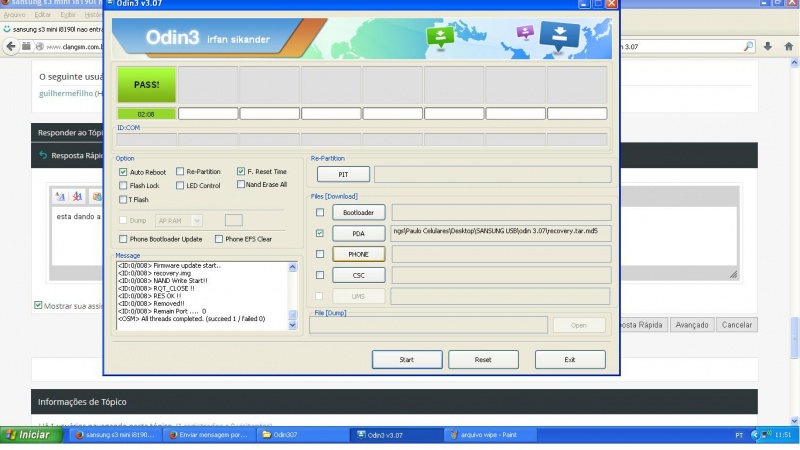
Task: Switch to sansung s3 mini taskbar item
Action: (115, 435)
